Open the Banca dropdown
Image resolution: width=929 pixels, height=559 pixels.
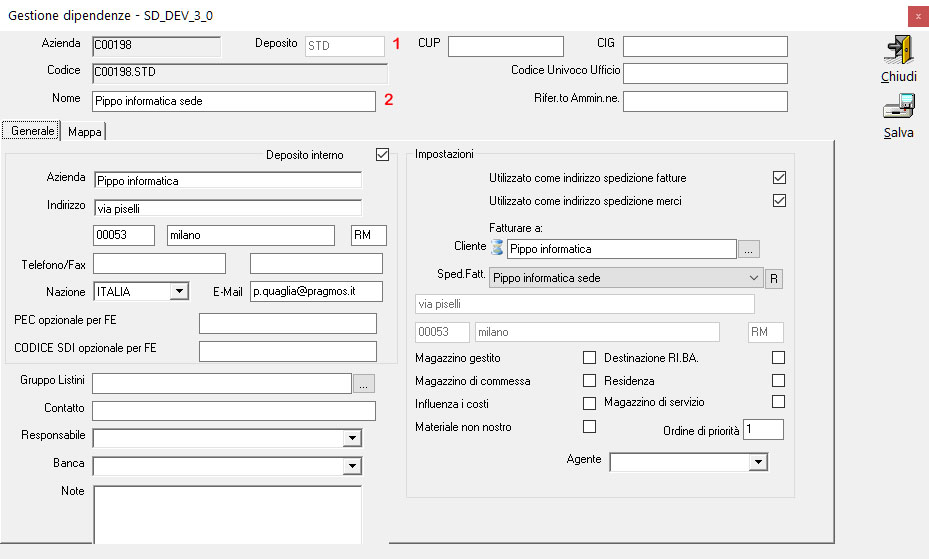tap(352, 466)
